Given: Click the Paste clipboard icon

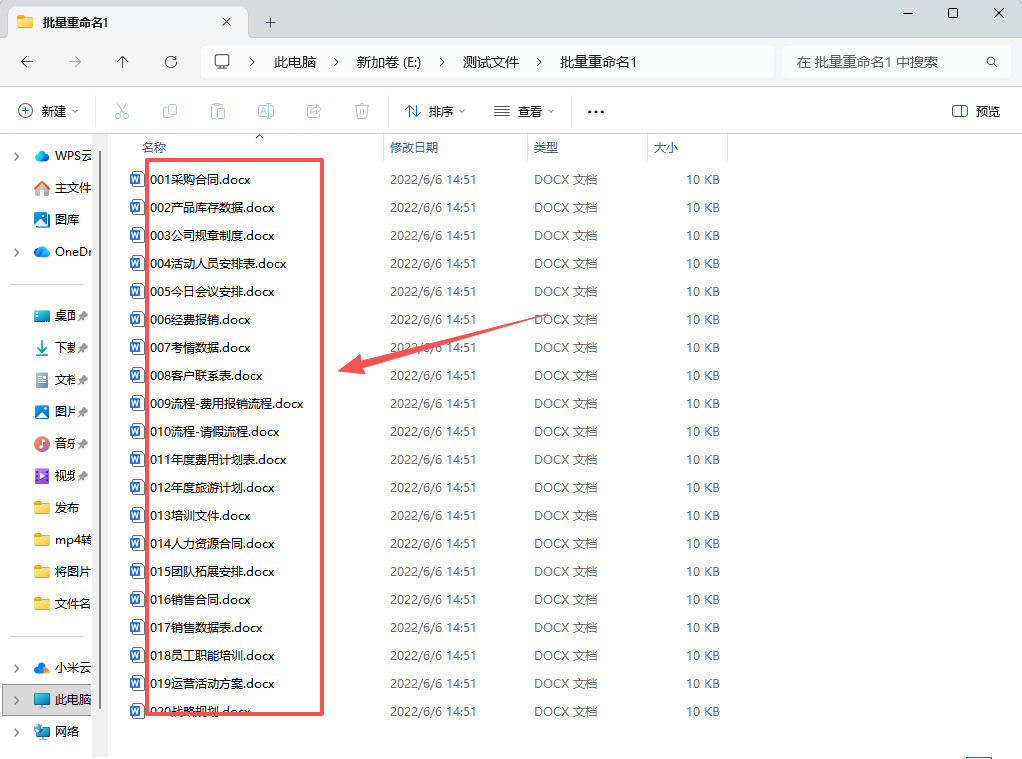Looking at the screenshot, I should click(218, 112).
